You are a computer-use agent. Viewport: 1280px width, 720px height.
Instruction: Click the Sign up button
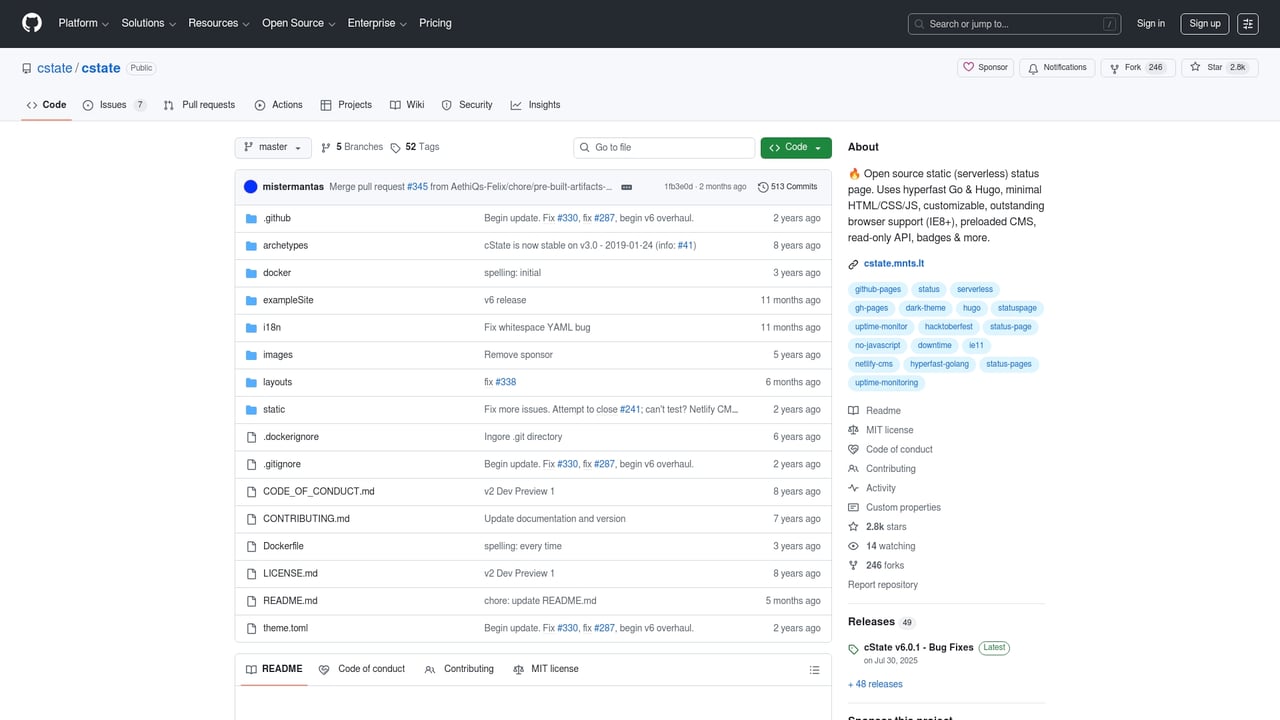(x=1204, y=24)
